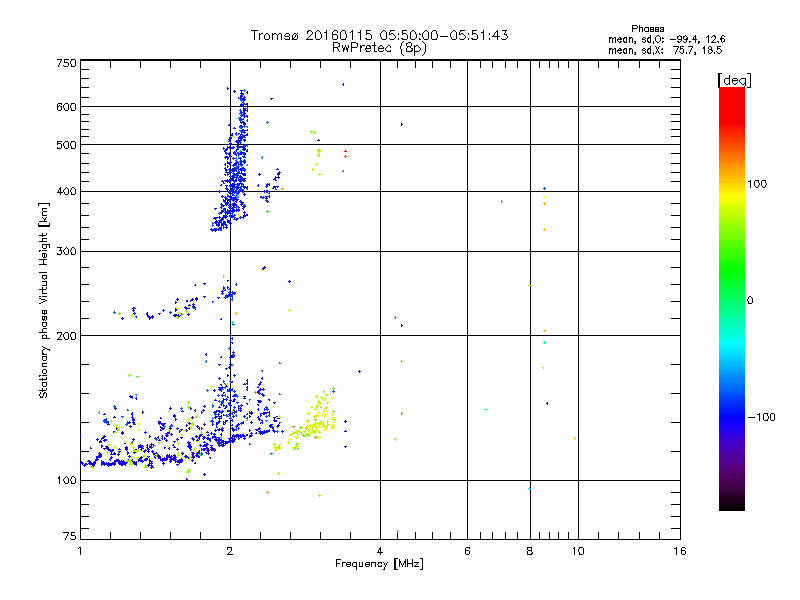Viewport: 800px width, 600px height.
Task: Click the '400' height axis label
Action: coord(67,192)
